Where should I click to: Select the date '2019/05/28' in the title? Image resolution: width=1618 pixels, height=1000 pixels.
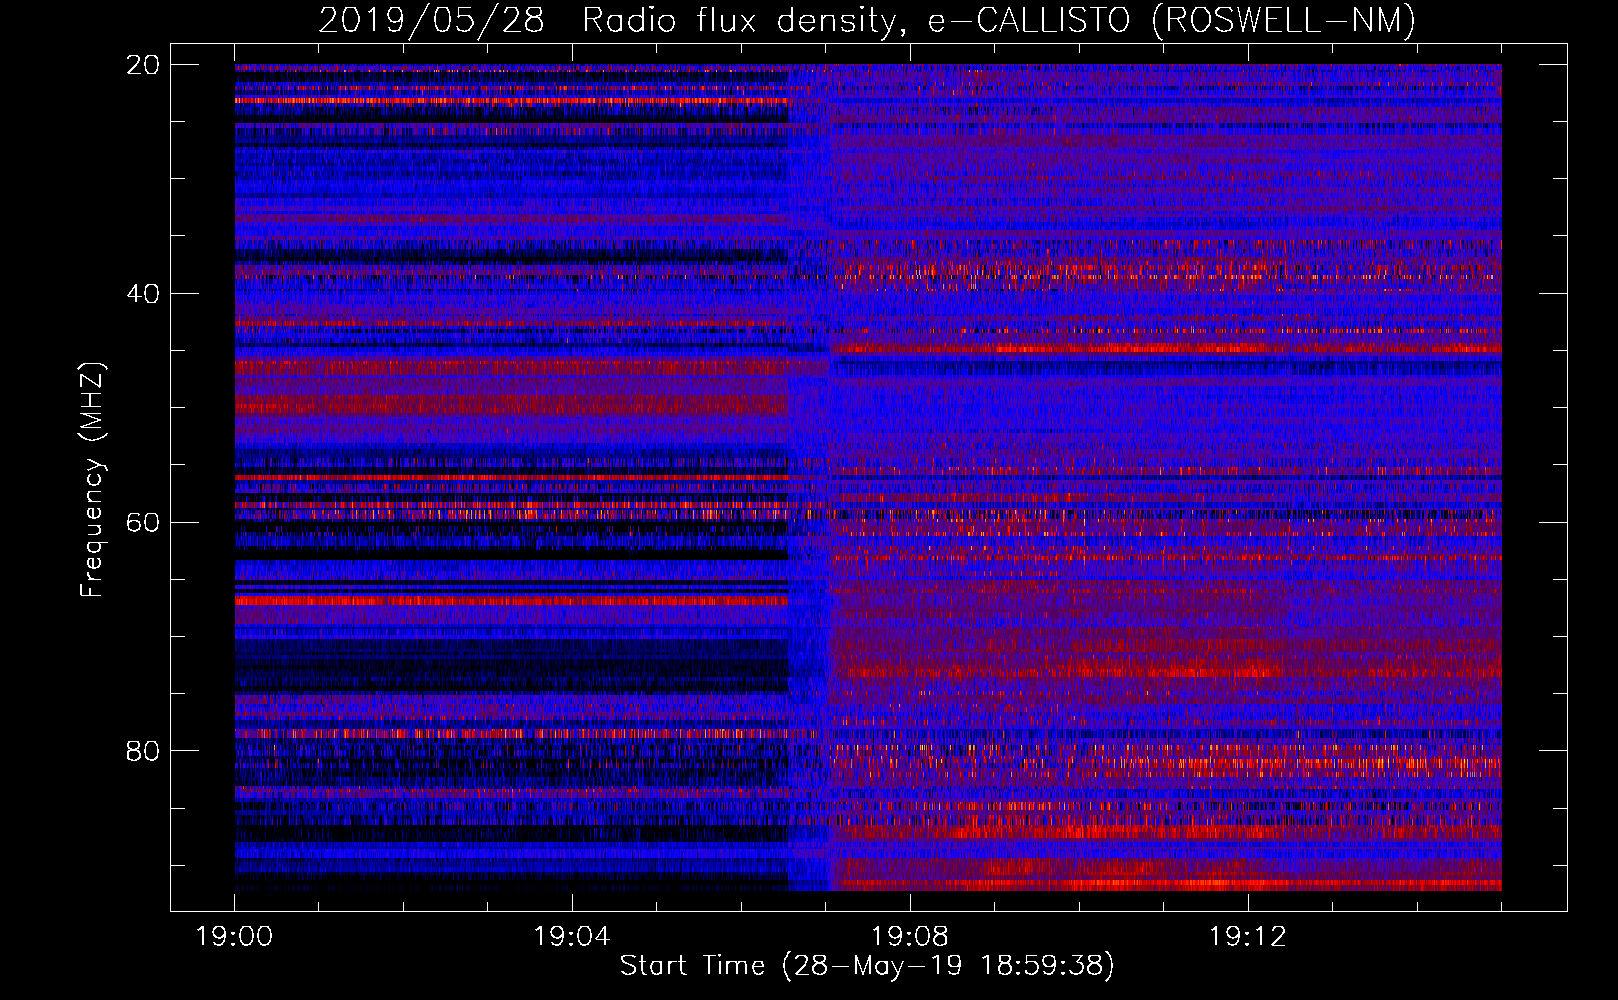(431, 20)
